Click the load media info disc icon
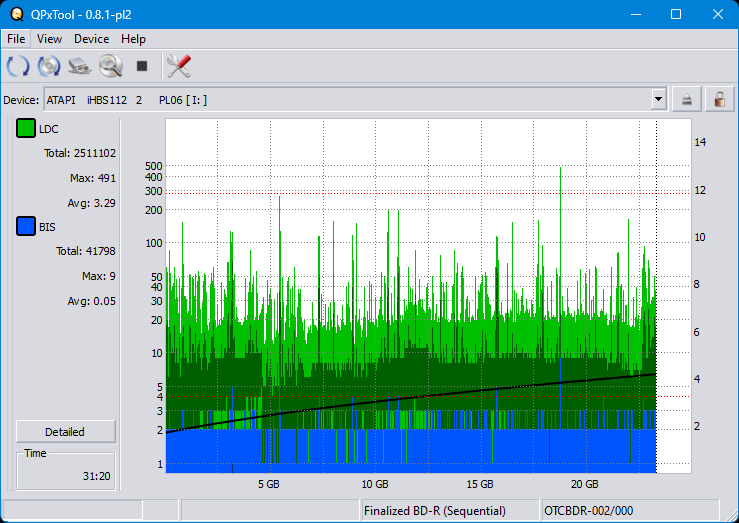Image resolution: width=739 pixels, height=523 pixels. pyautogui.click(x=49, y=65)
